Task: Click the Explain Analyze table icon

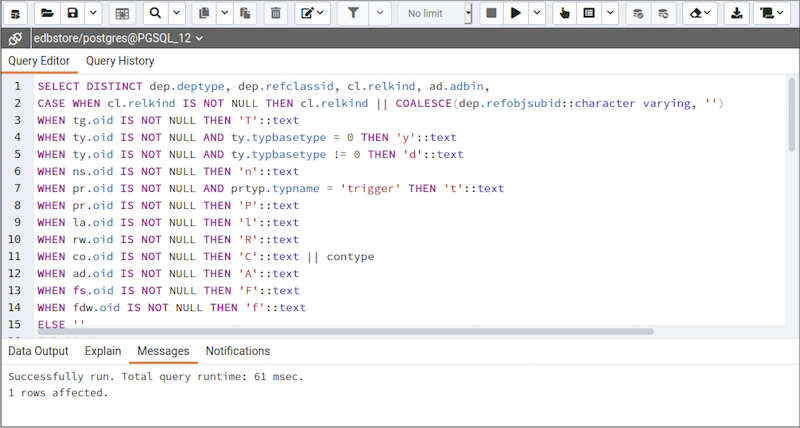Action: pos(589,14)
